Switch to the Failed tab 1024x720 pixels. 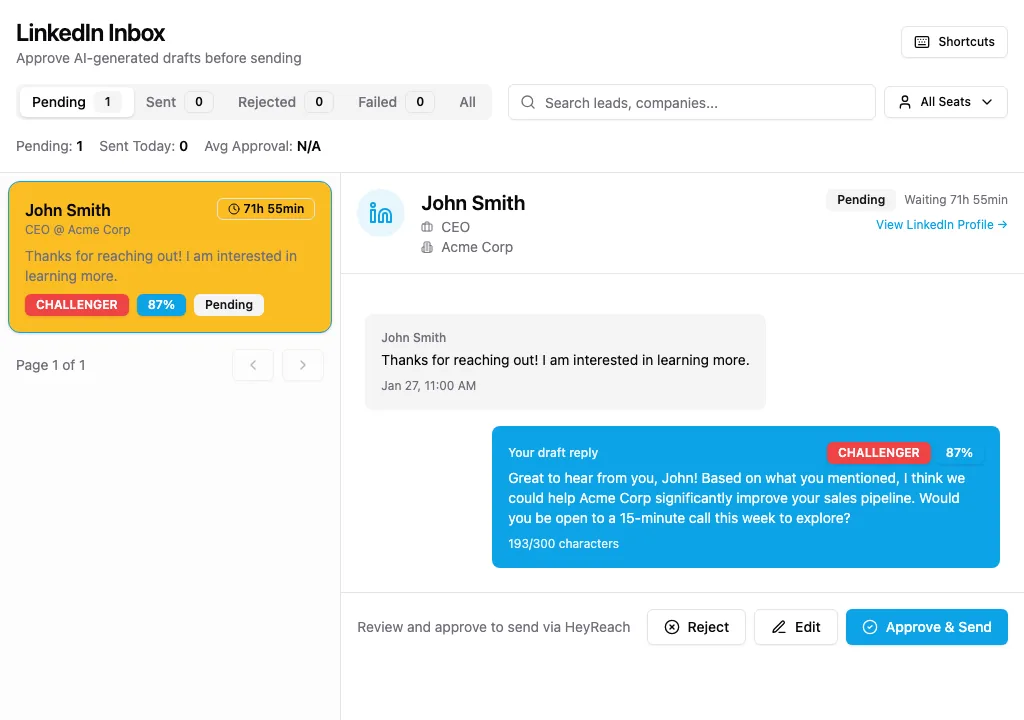(x=395, y=102)
